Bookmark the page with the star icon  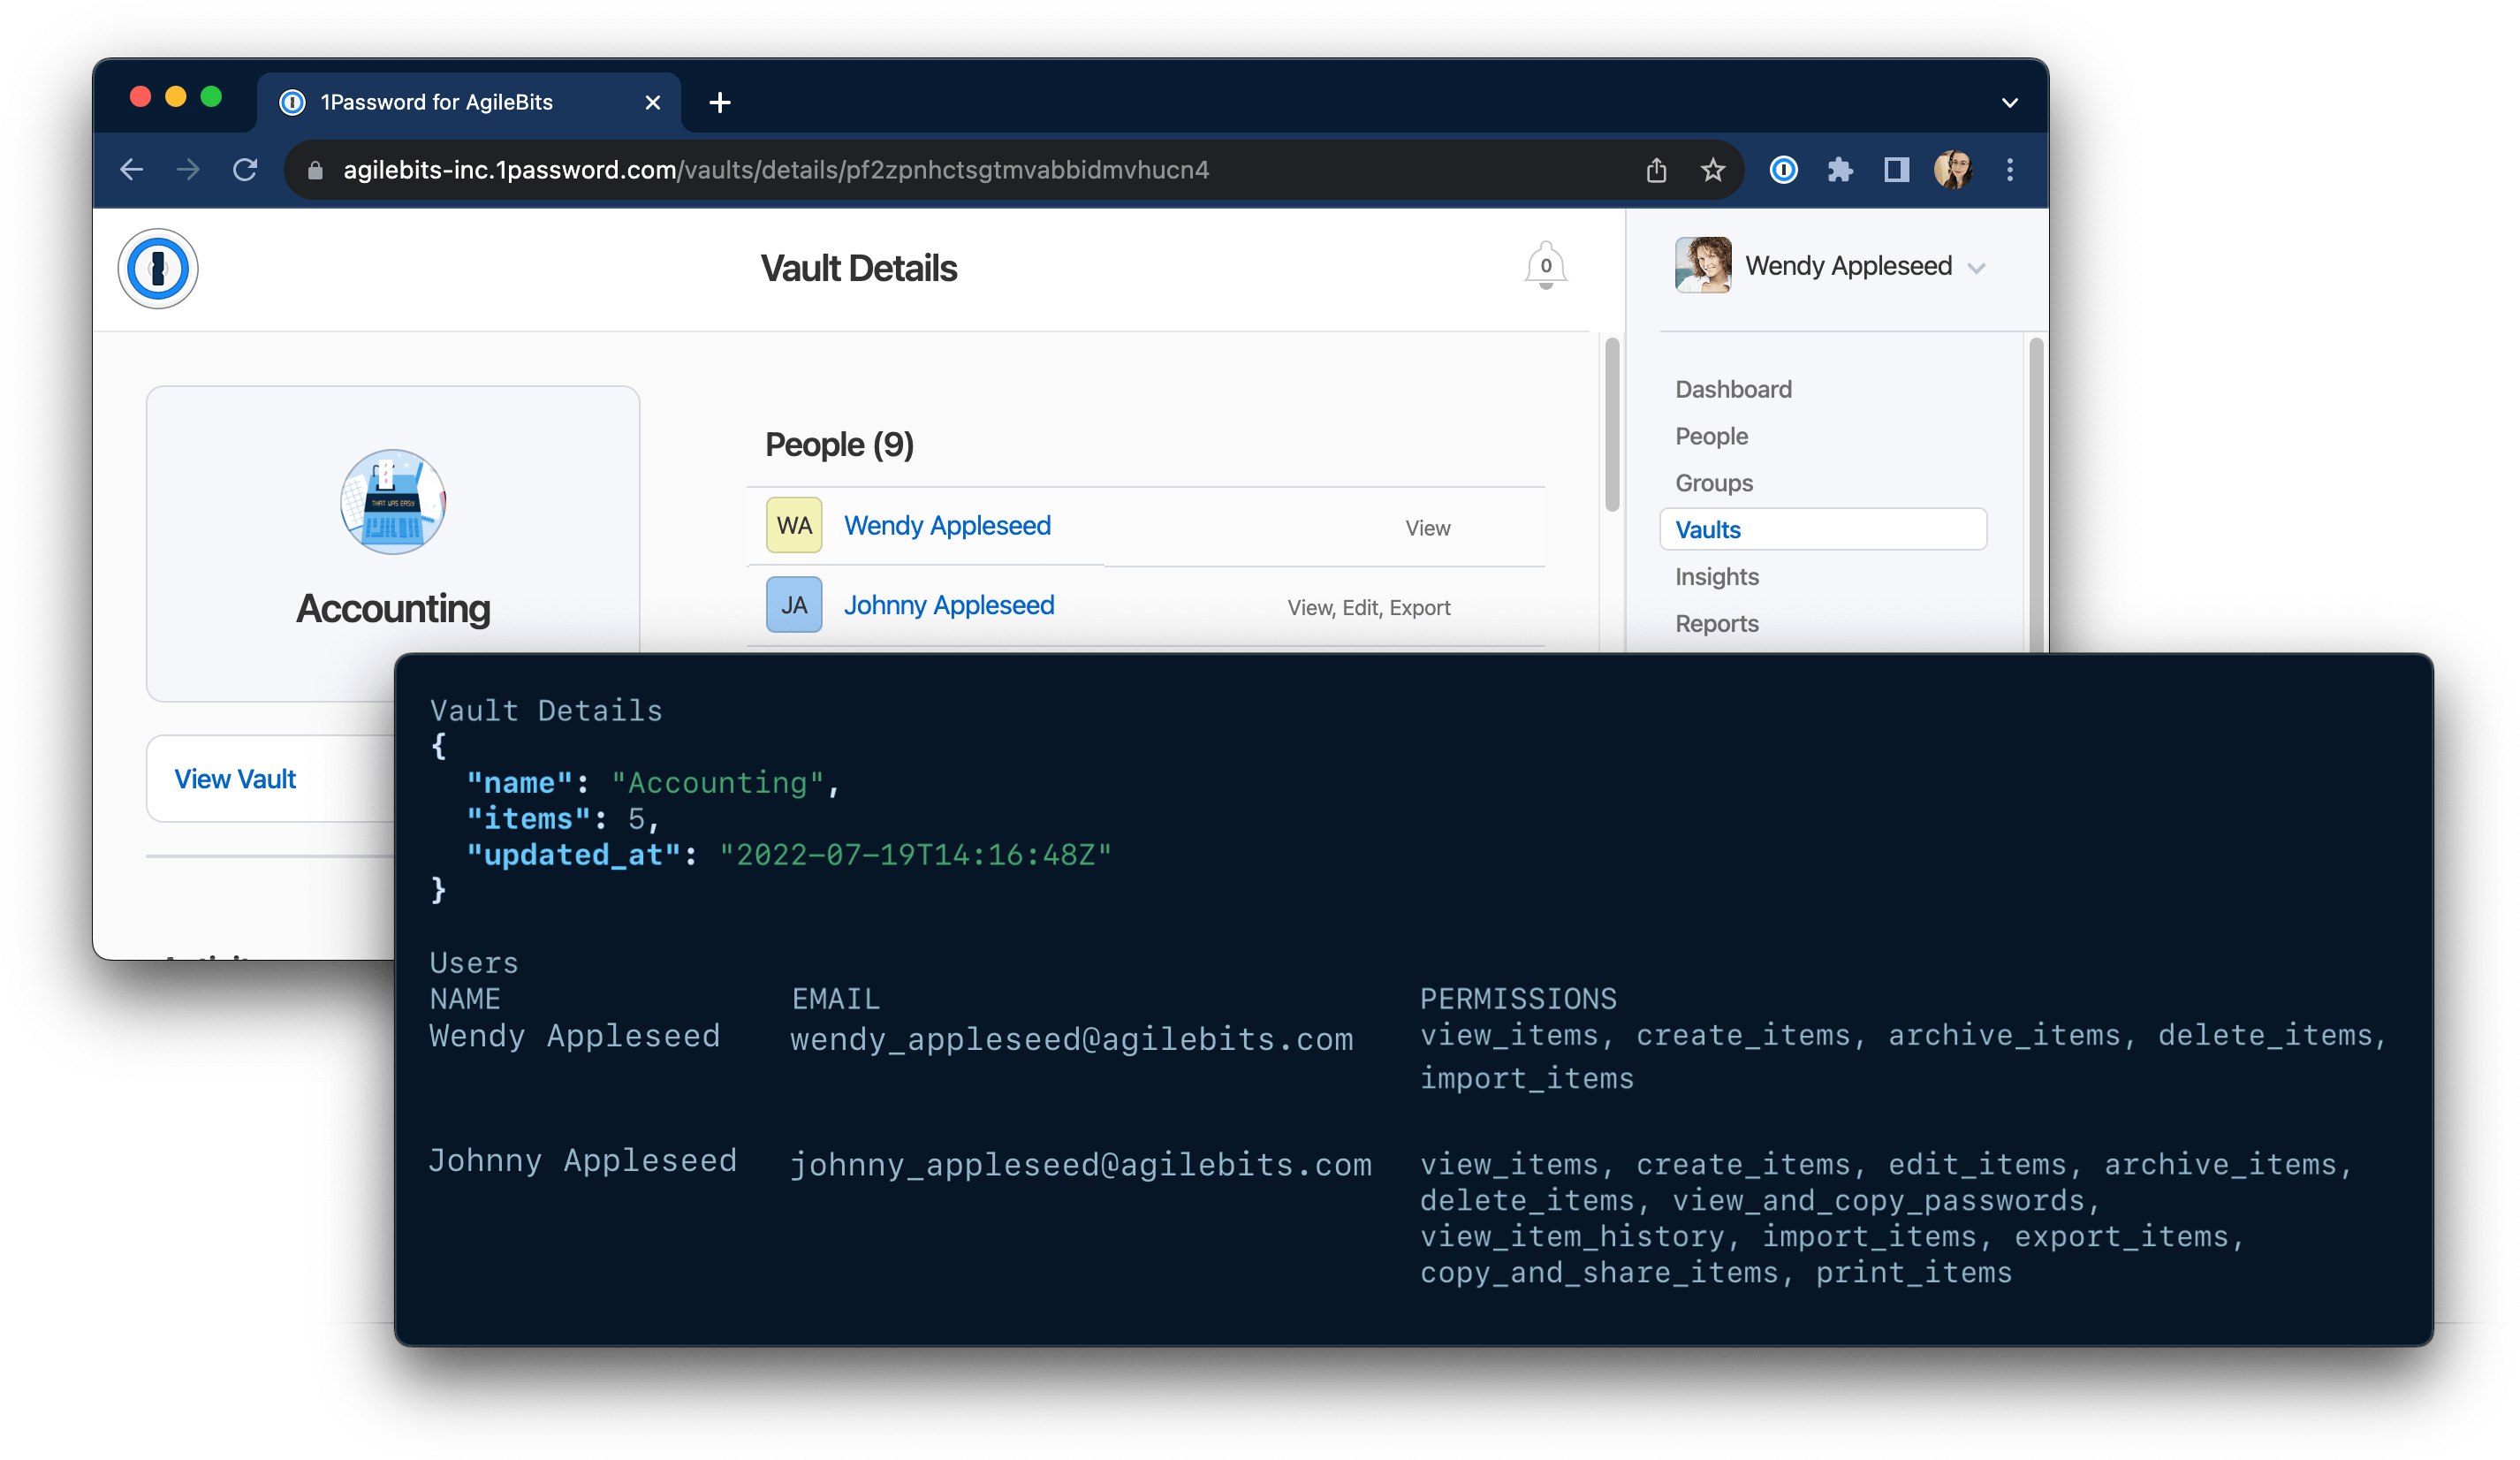[1713, 170]
